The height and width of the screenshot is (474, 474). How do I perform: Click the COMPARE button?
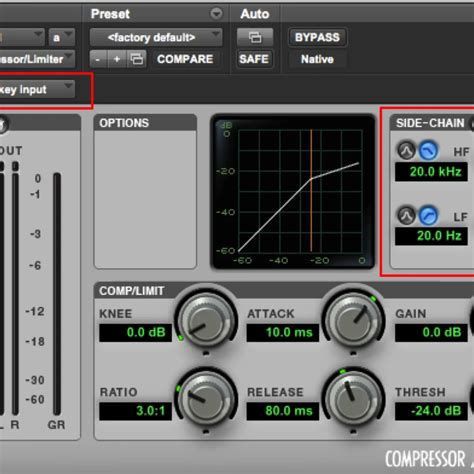tap(185, 59)
